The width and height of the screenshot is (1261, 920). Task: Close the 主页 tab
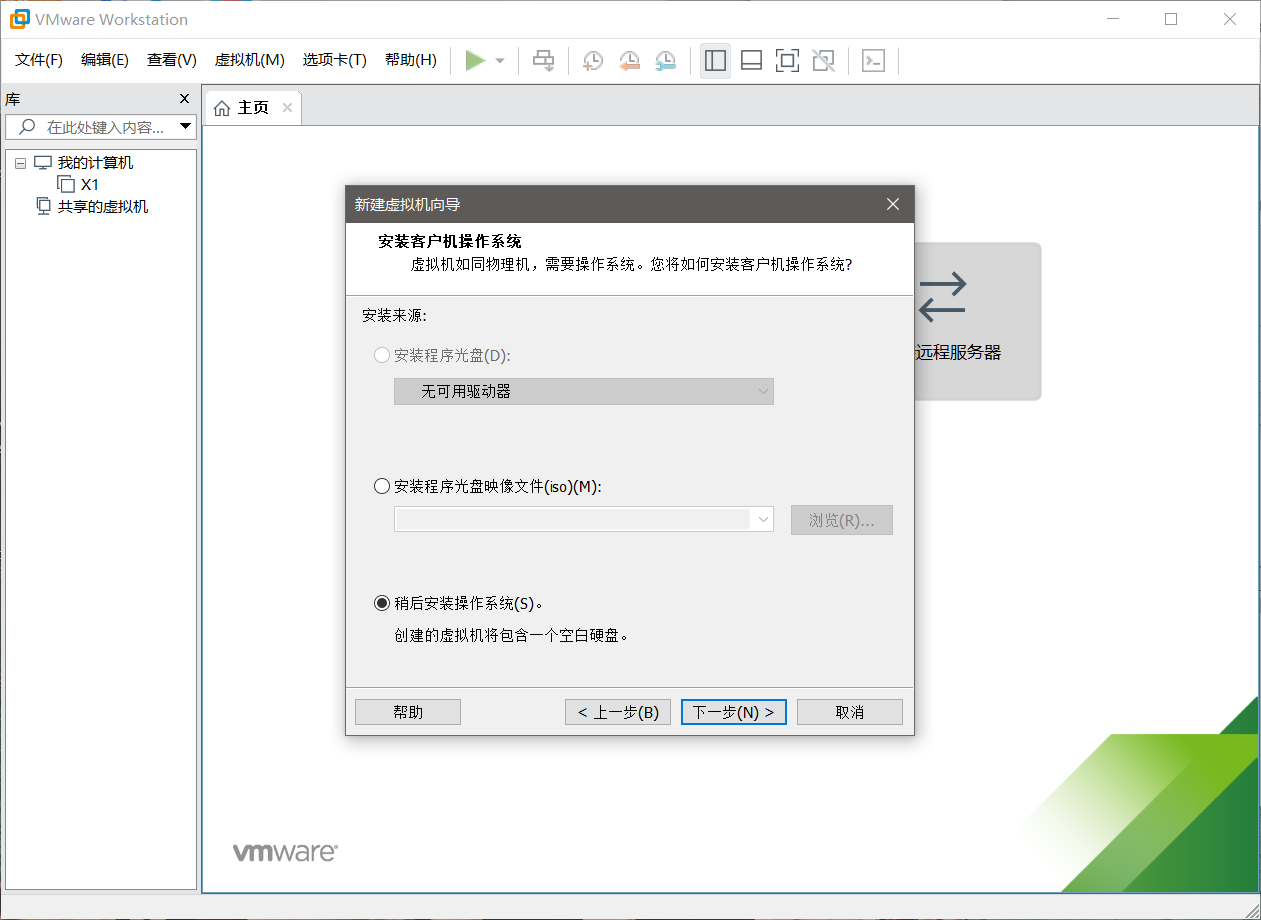287,108
